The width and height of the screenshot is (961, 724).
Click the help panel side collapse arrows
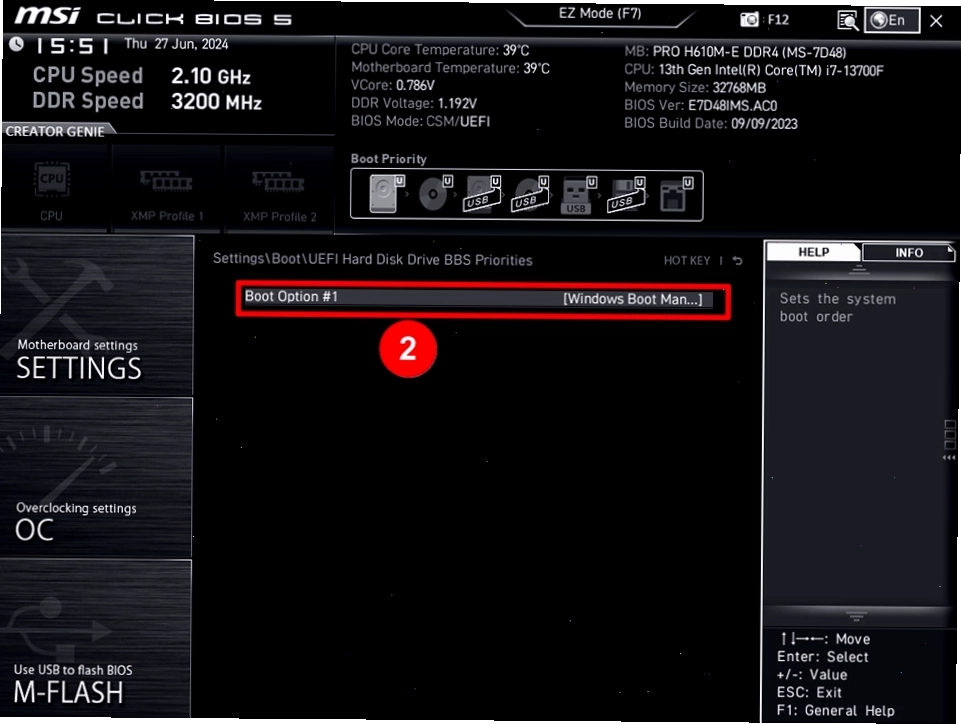(x=949, y=457)
